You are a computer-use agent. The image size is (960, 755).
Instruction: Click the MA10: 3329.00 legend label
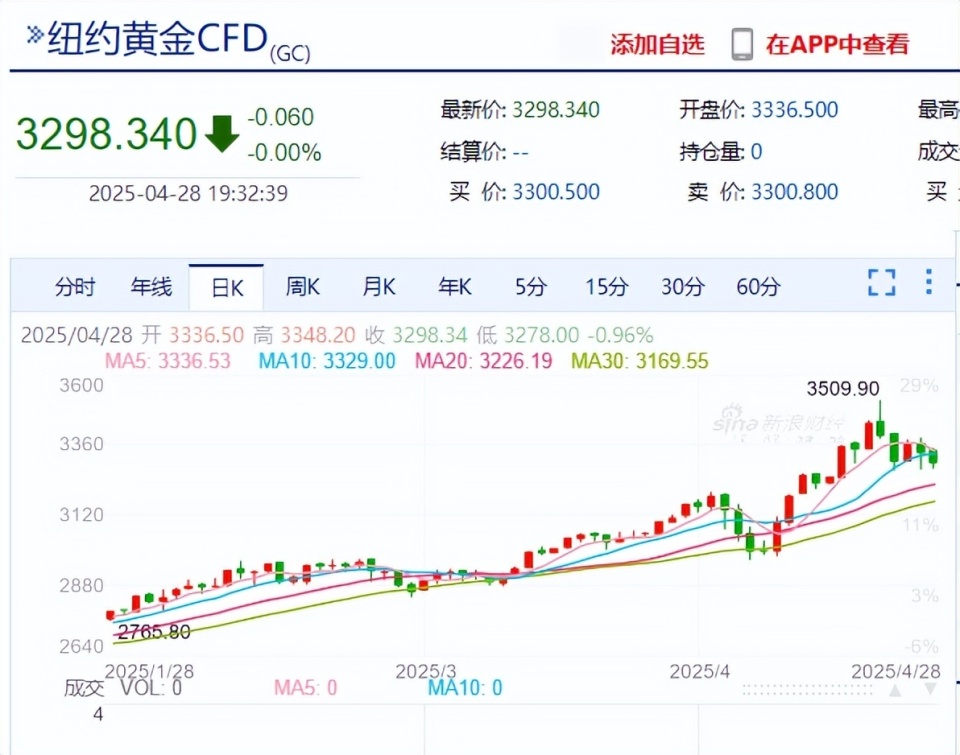[x=327, y=361]
